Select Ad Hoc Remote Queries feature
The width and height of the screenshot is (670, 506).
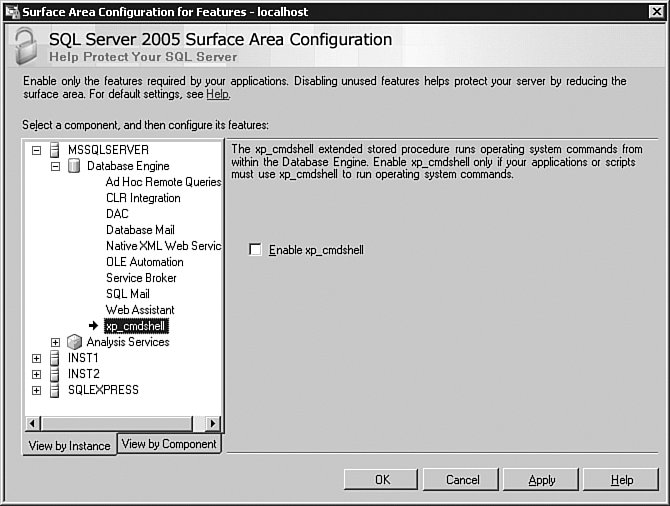(x=163, y=182)
